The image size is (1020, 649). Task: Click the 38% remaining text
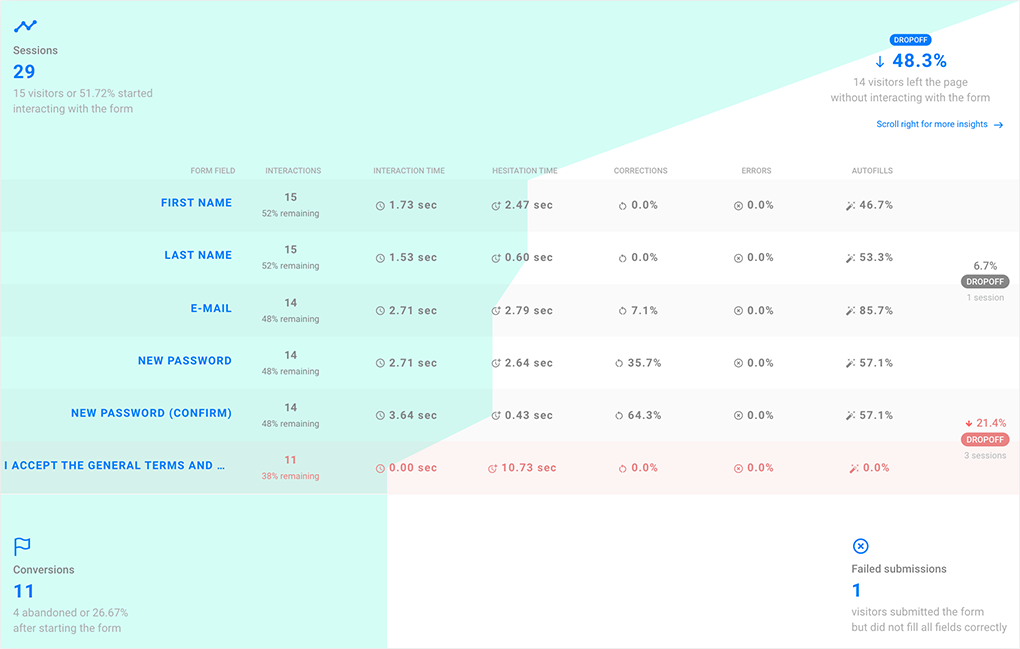coord(290,476)
